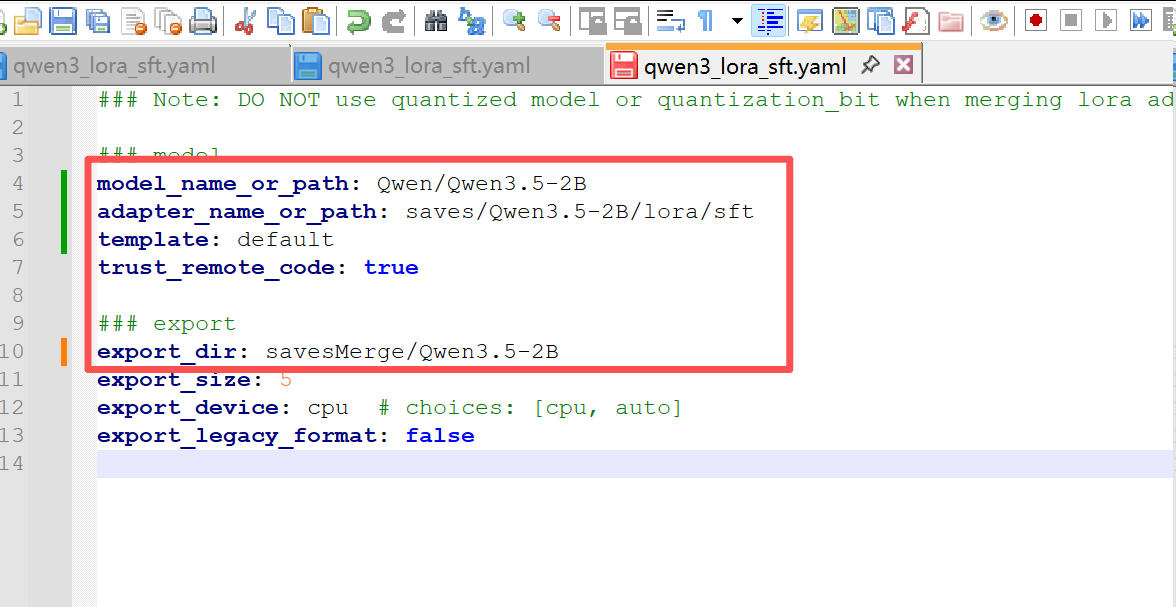Click the '### export' comment line
The height and width of the screenshot is (607, 1176).
(166, 324)
